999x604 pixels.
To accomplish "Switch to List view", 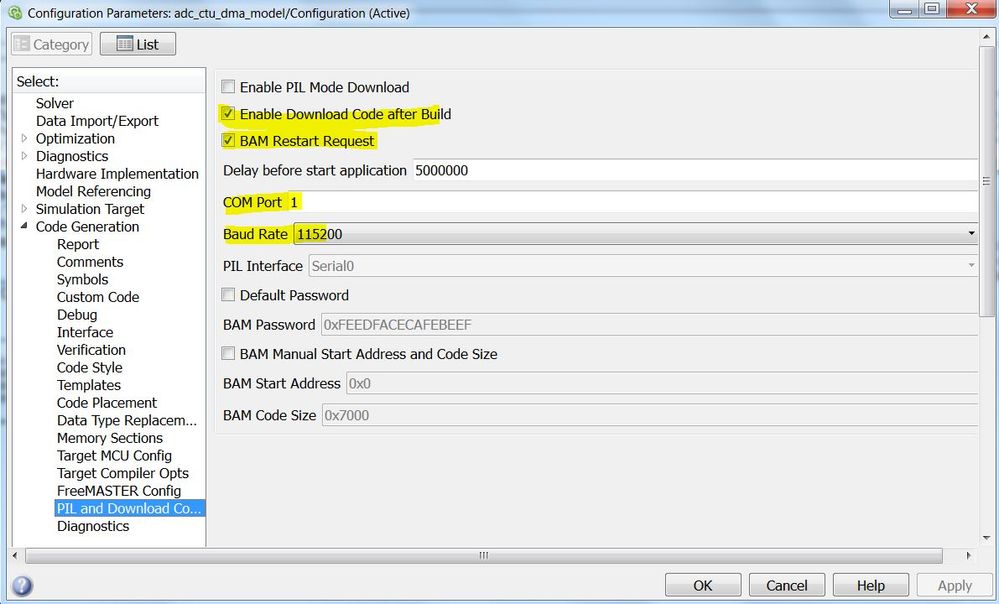I will [x=138, y=44].
